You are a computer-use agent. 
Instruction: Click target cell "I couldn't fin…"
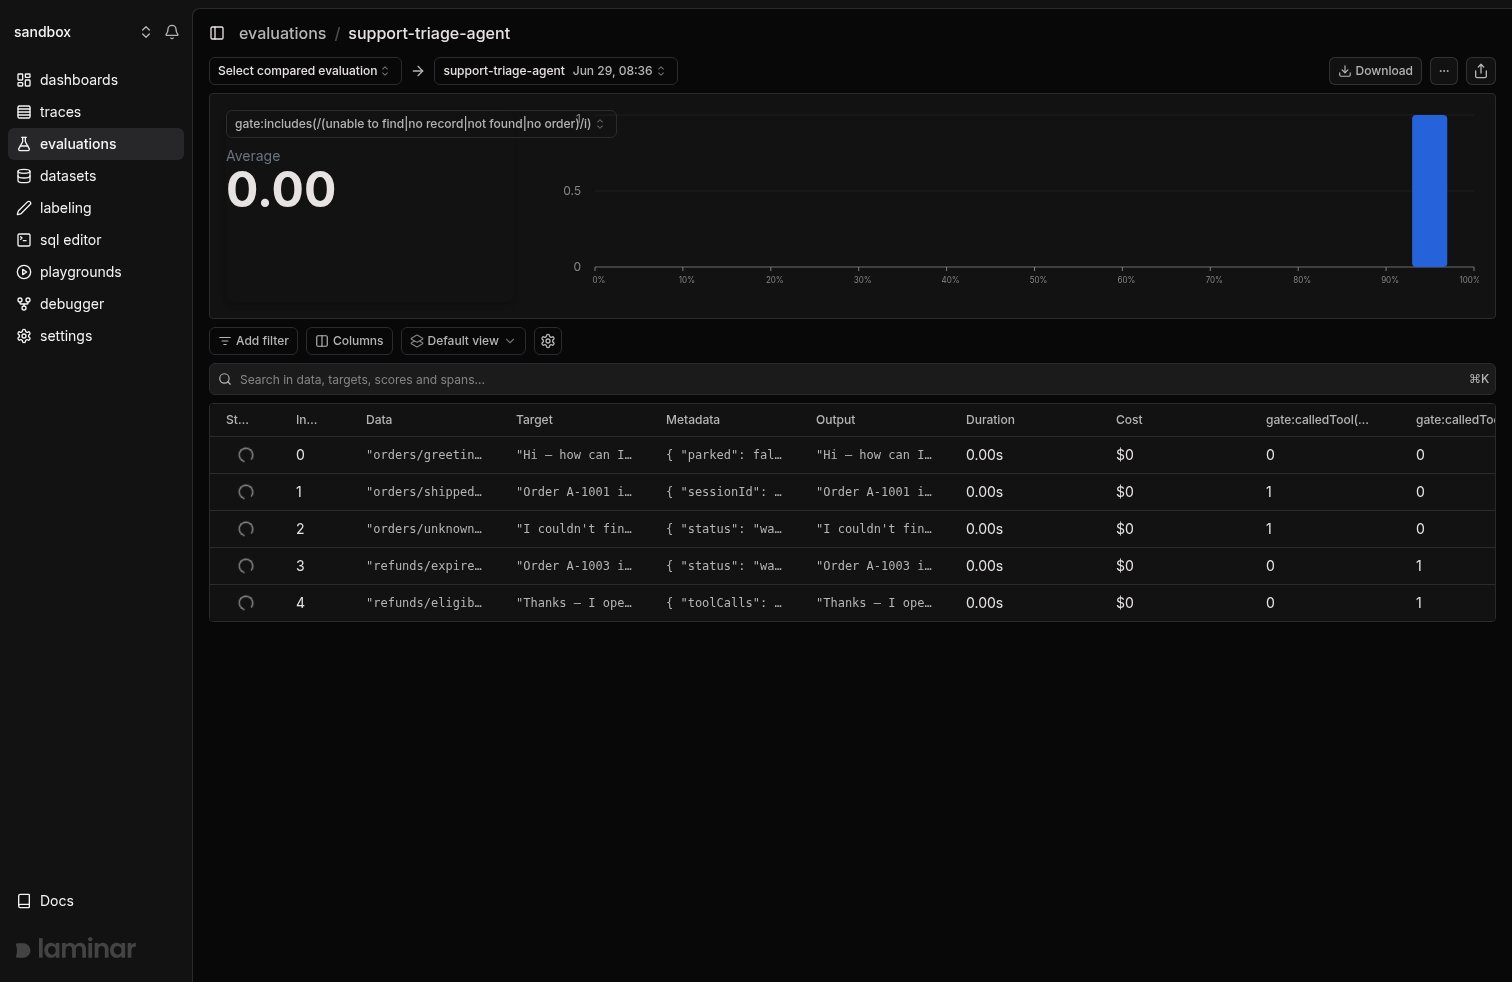(x=574, y=529)
